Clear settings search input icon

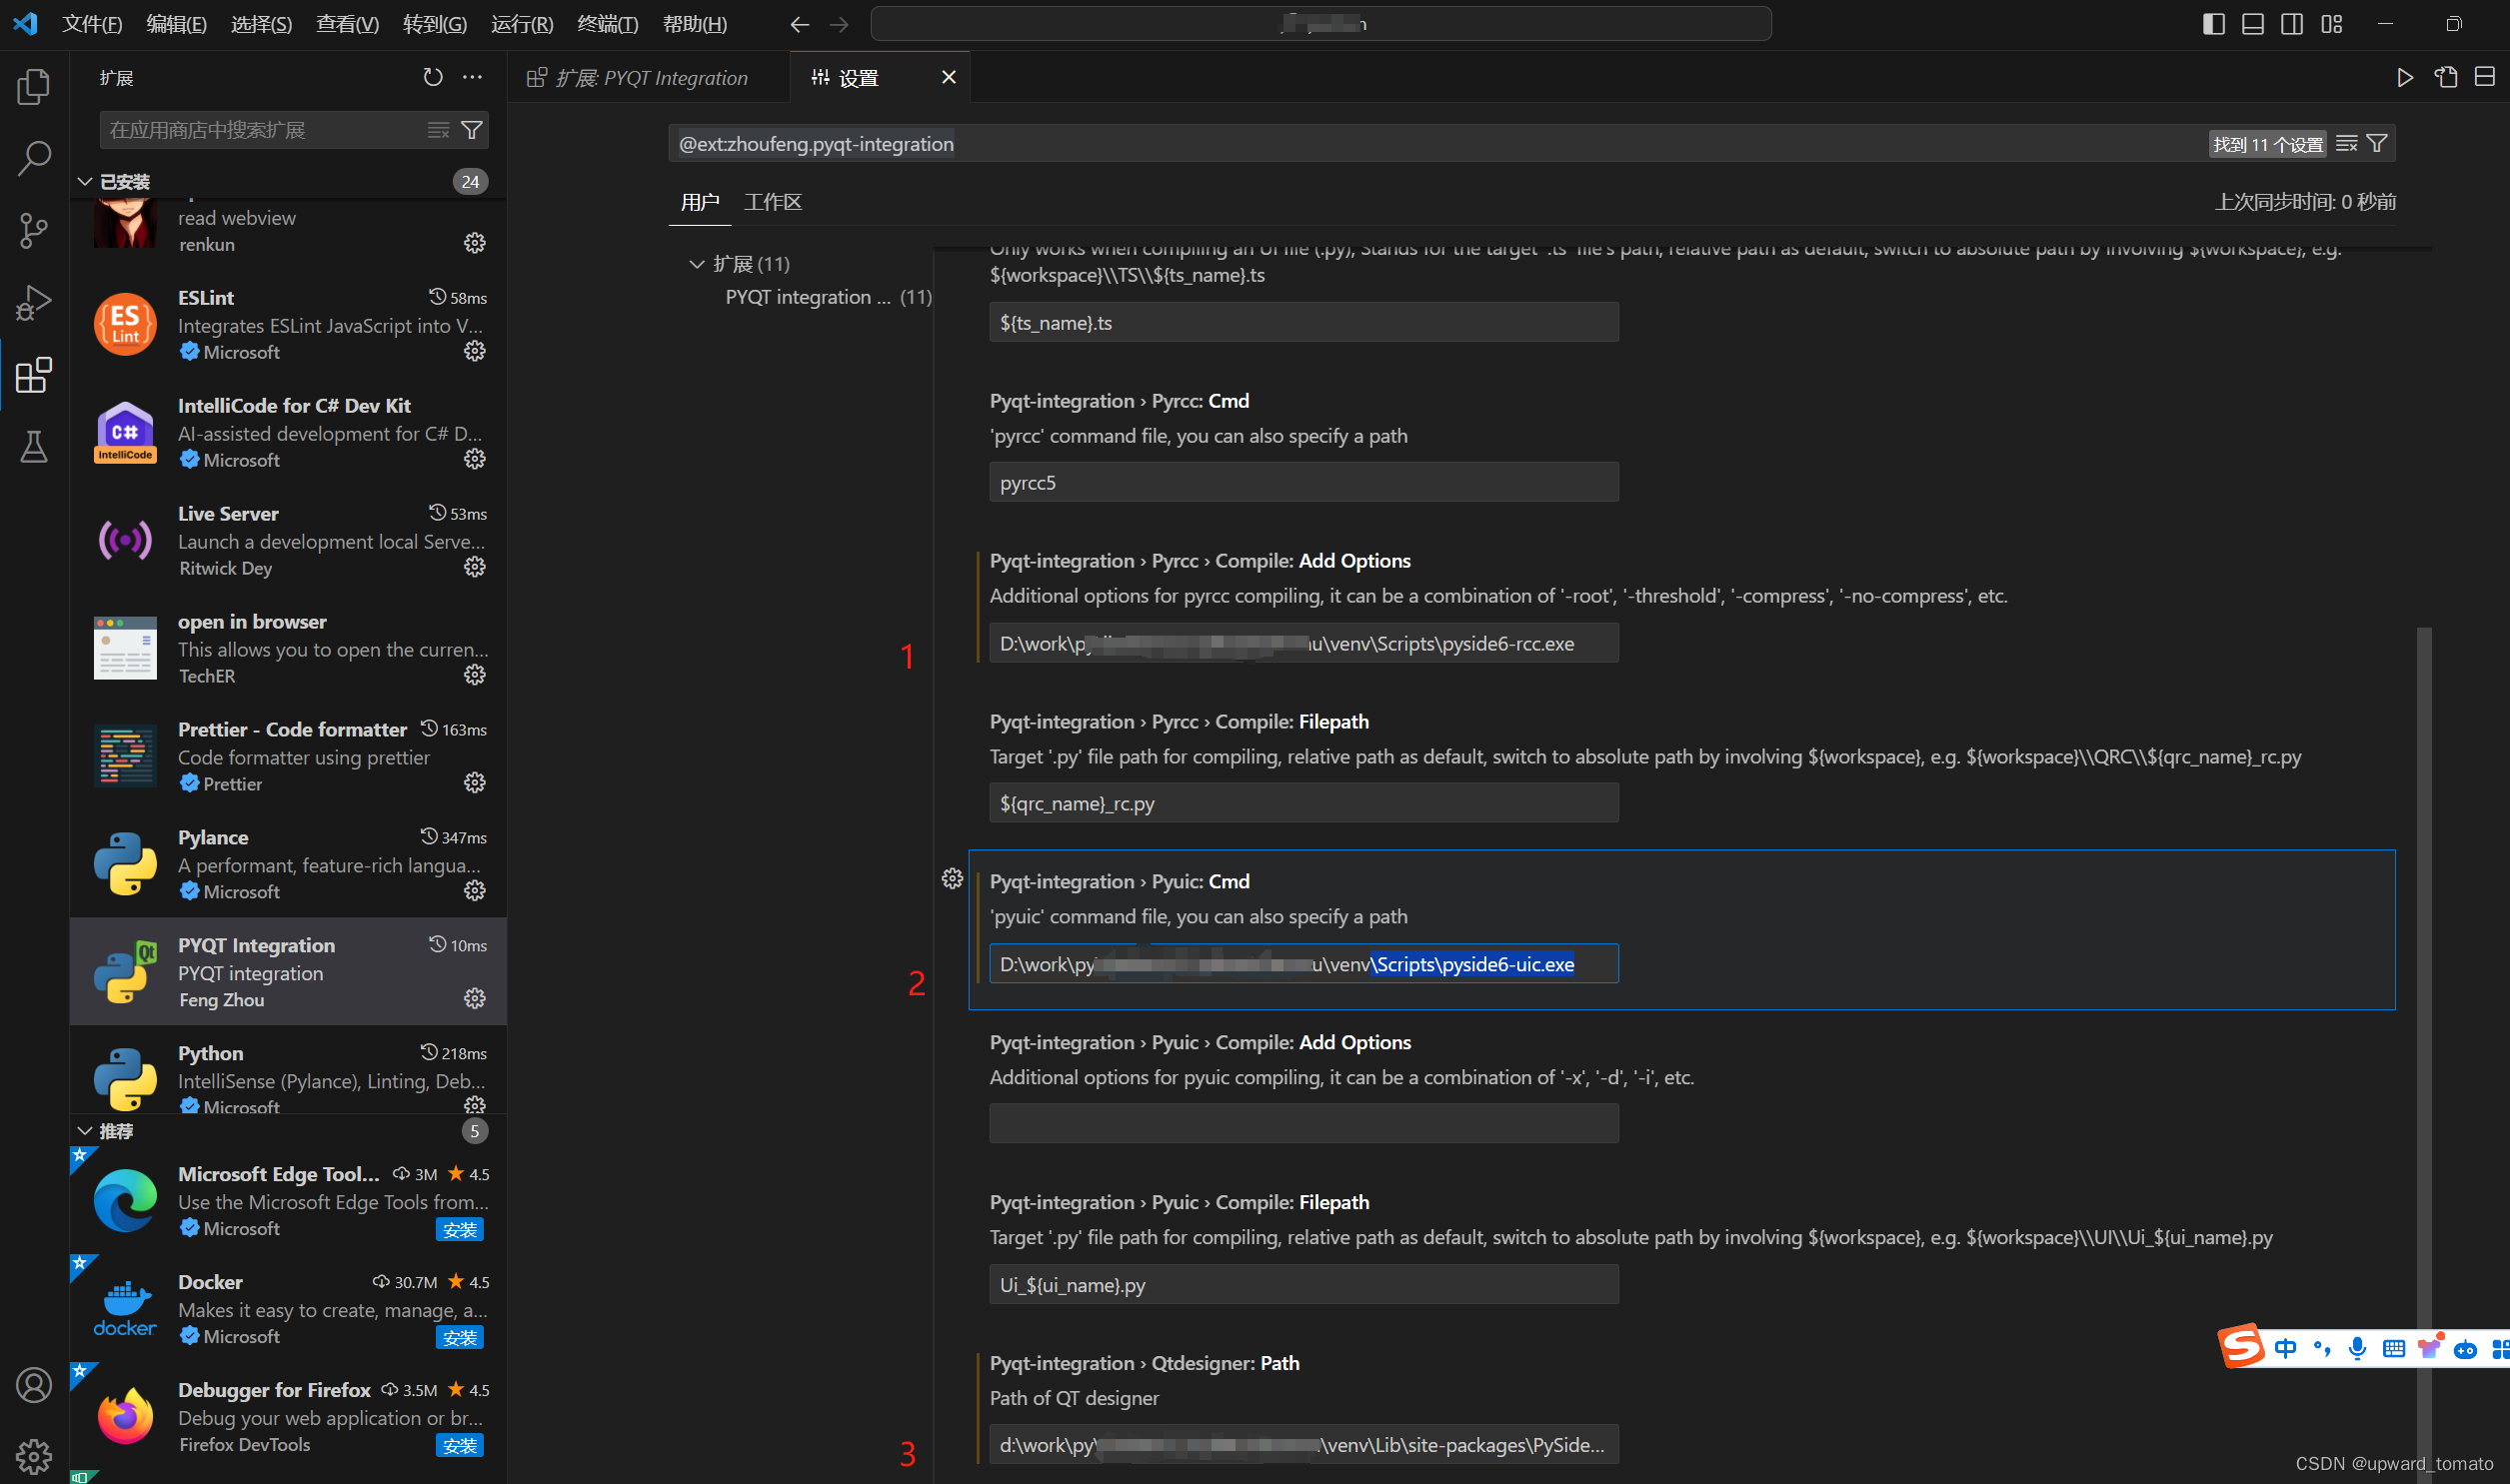click(x=2347, y=144)
